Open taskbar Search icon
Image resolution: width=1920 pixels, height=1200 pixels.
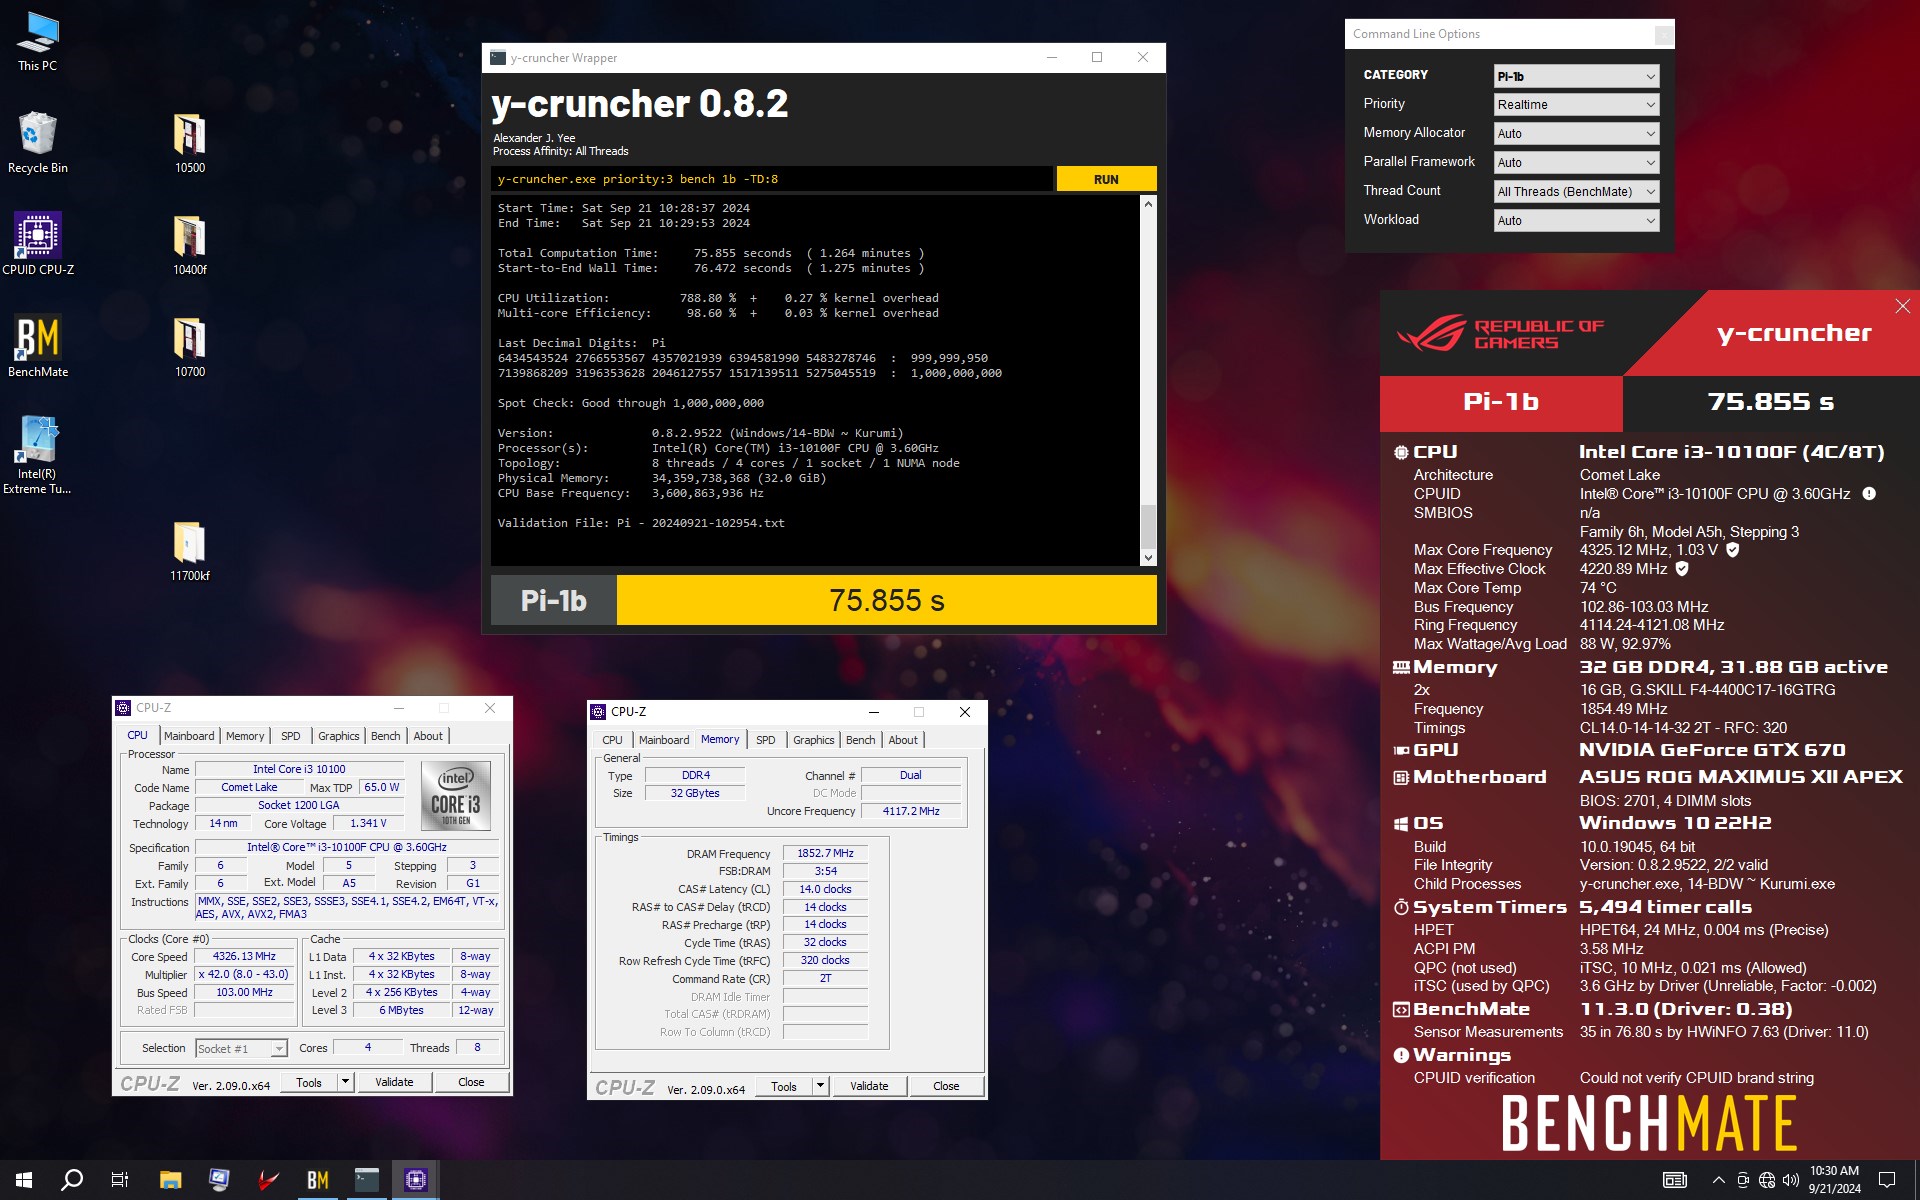72,1180
